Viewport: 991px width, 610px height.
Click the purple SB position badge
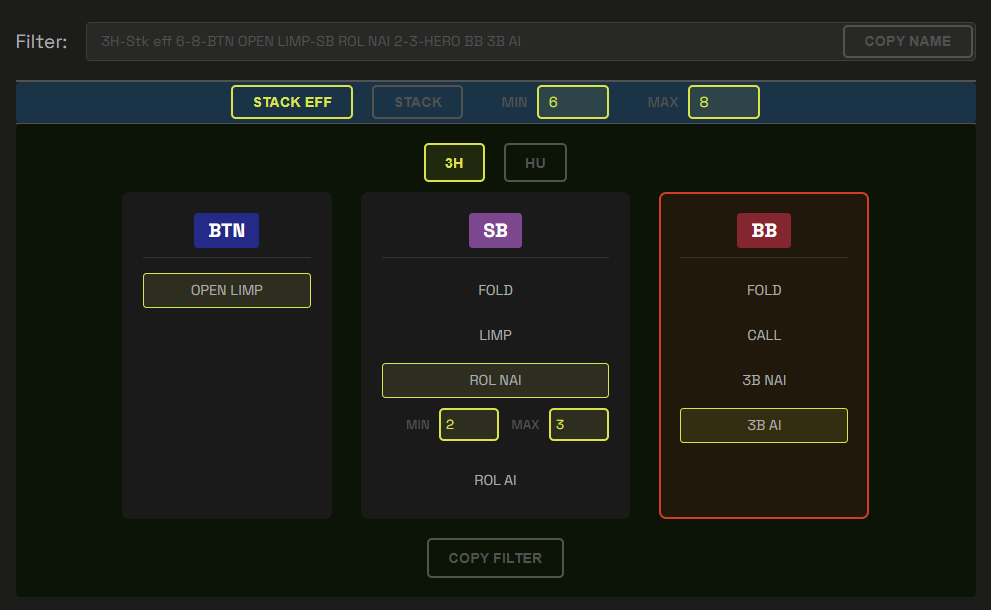495,230
